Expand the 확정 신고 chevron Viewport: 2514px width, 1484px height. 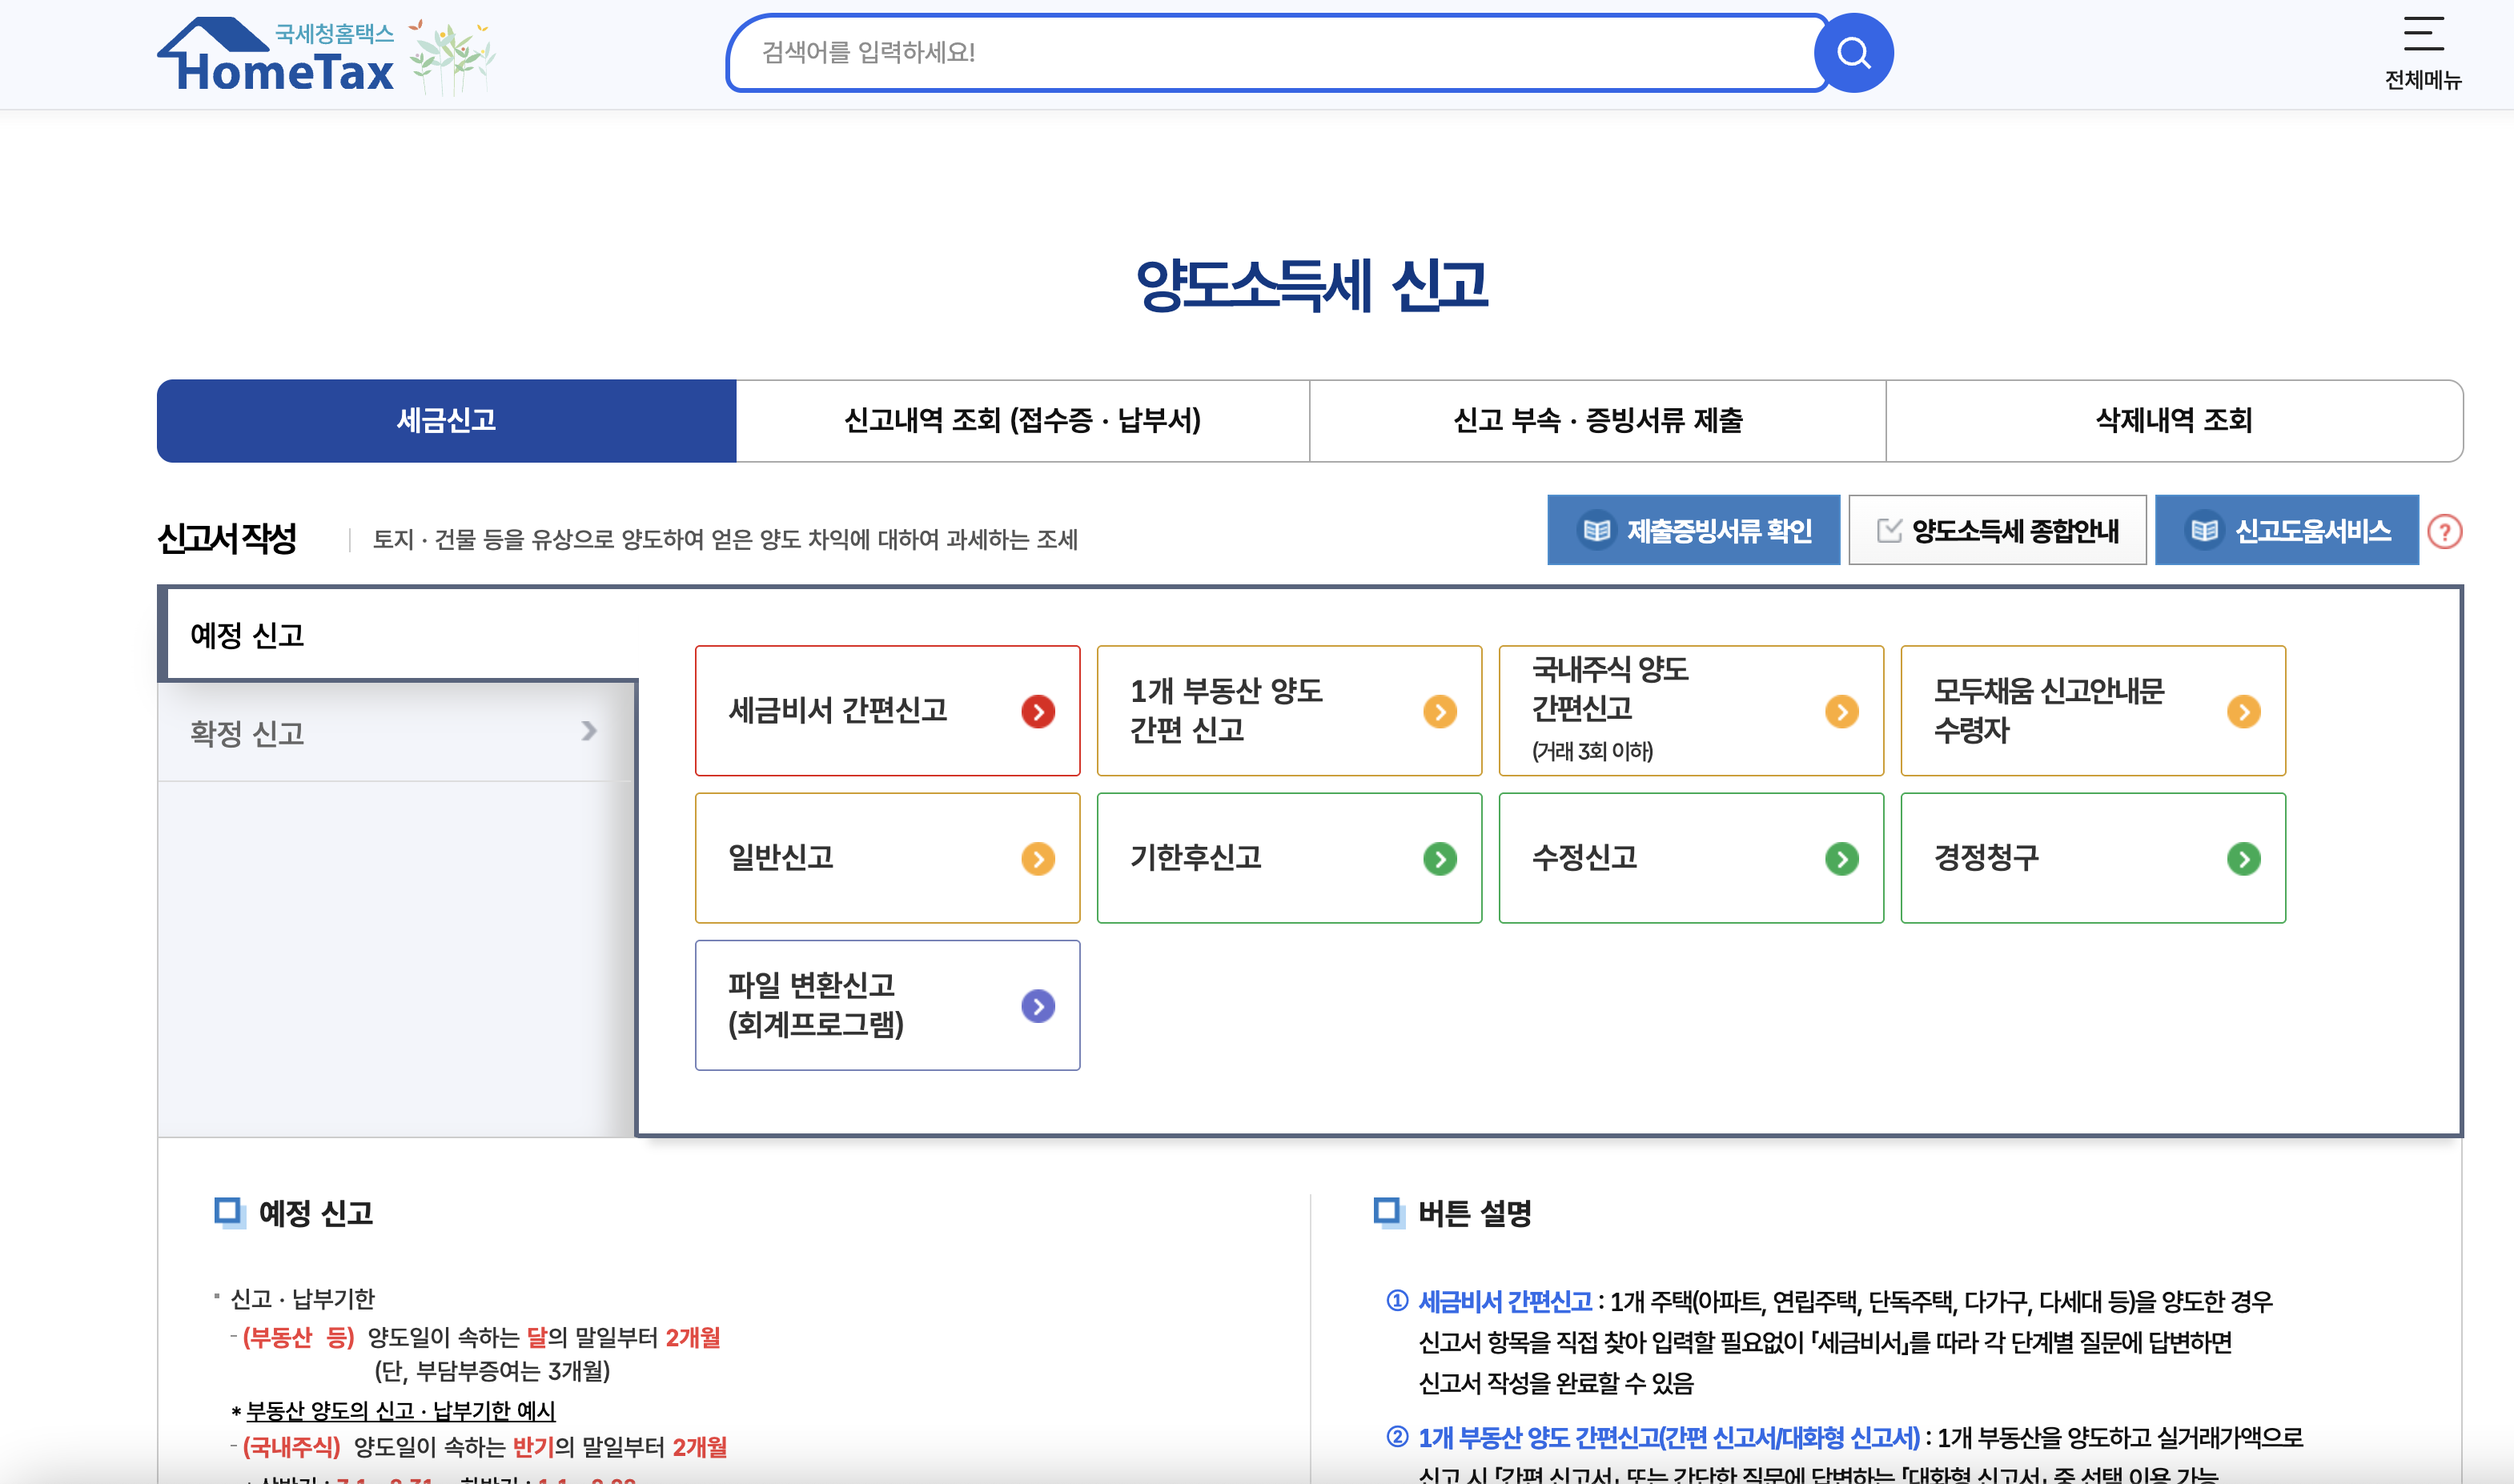coord(589,731)
